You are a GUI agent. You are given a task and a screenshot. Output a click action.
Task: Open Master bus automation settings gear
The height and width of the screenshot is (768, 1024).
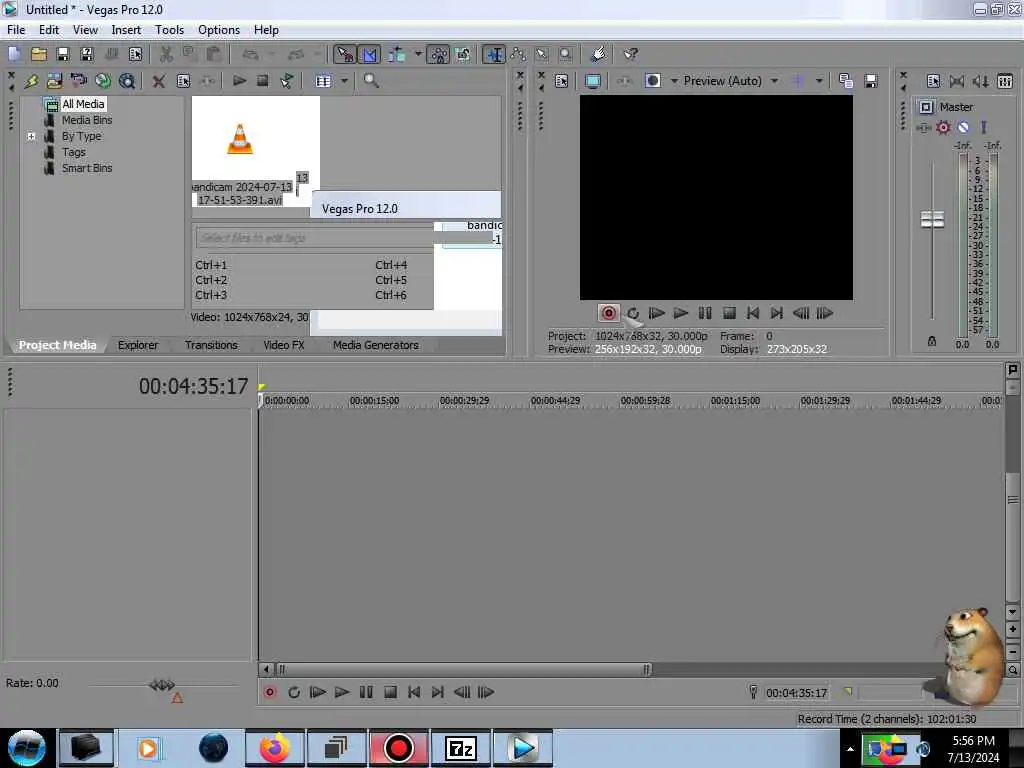[x=943, y=127]
